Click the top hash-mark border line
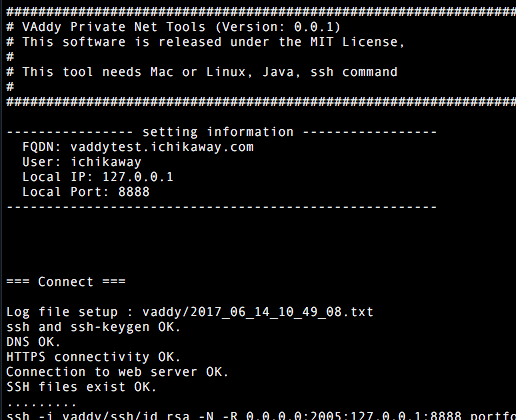The image size is (516, 420). (261, 12)
